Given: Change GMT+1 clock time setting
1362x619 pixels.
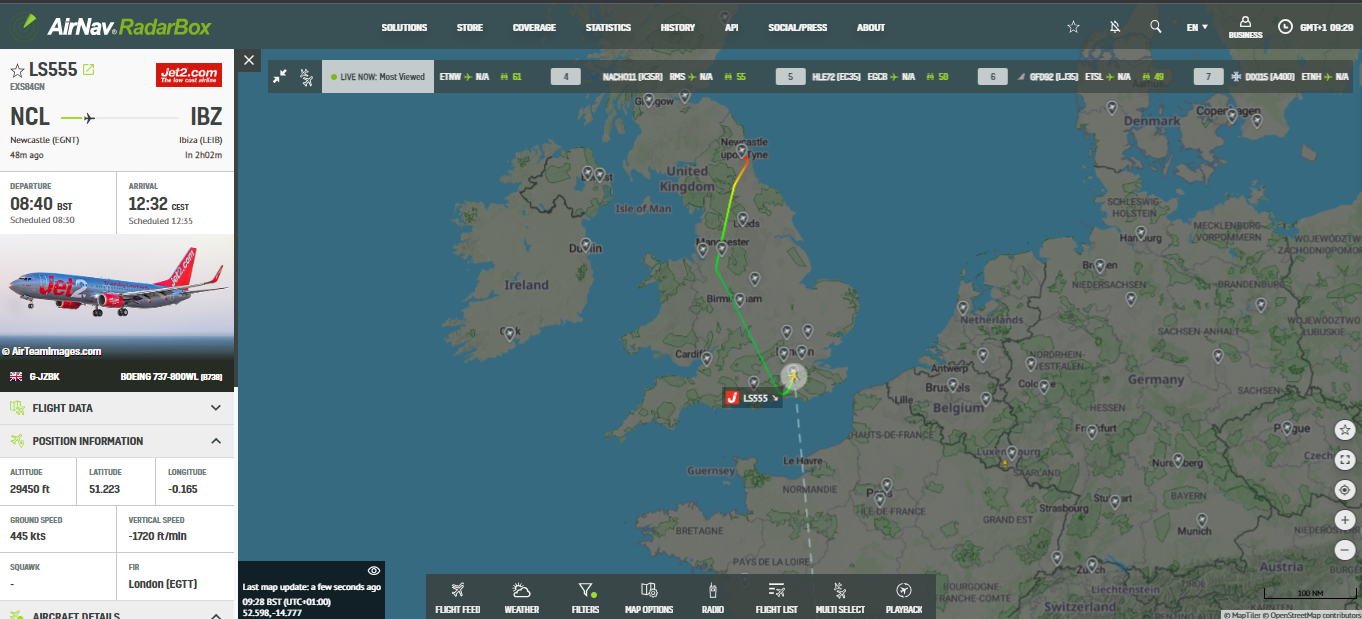Looking at the screenshot, I should pos(1315,27).
